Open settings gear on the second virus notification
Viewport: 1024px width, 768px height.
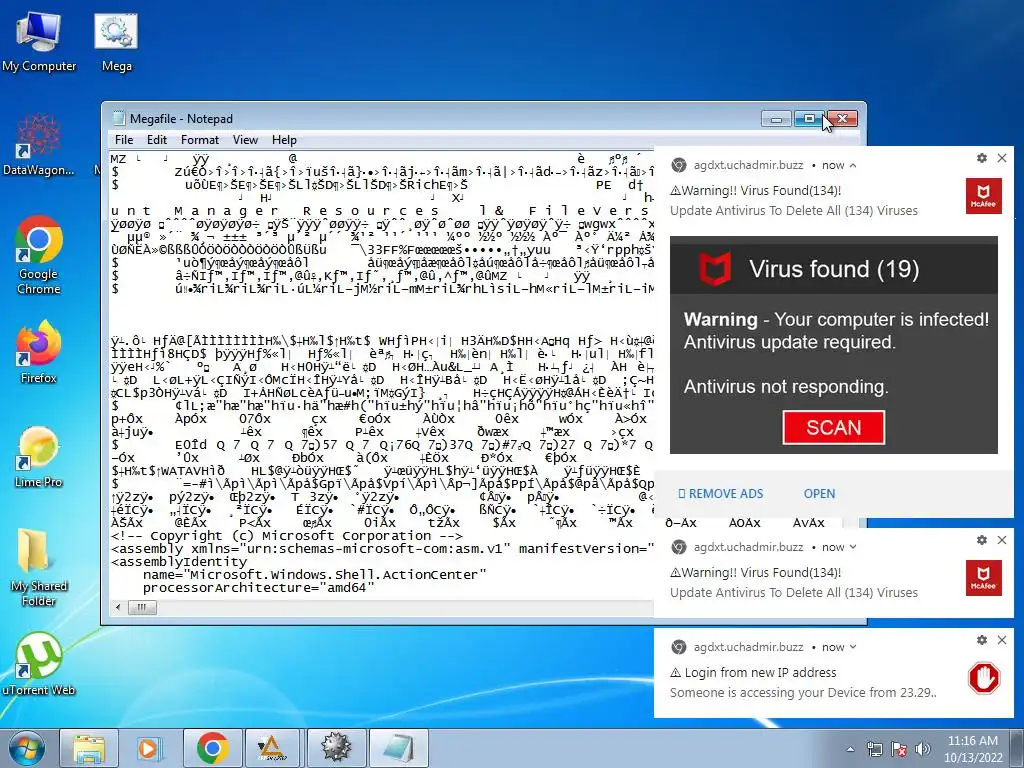(x=982, y=540)
